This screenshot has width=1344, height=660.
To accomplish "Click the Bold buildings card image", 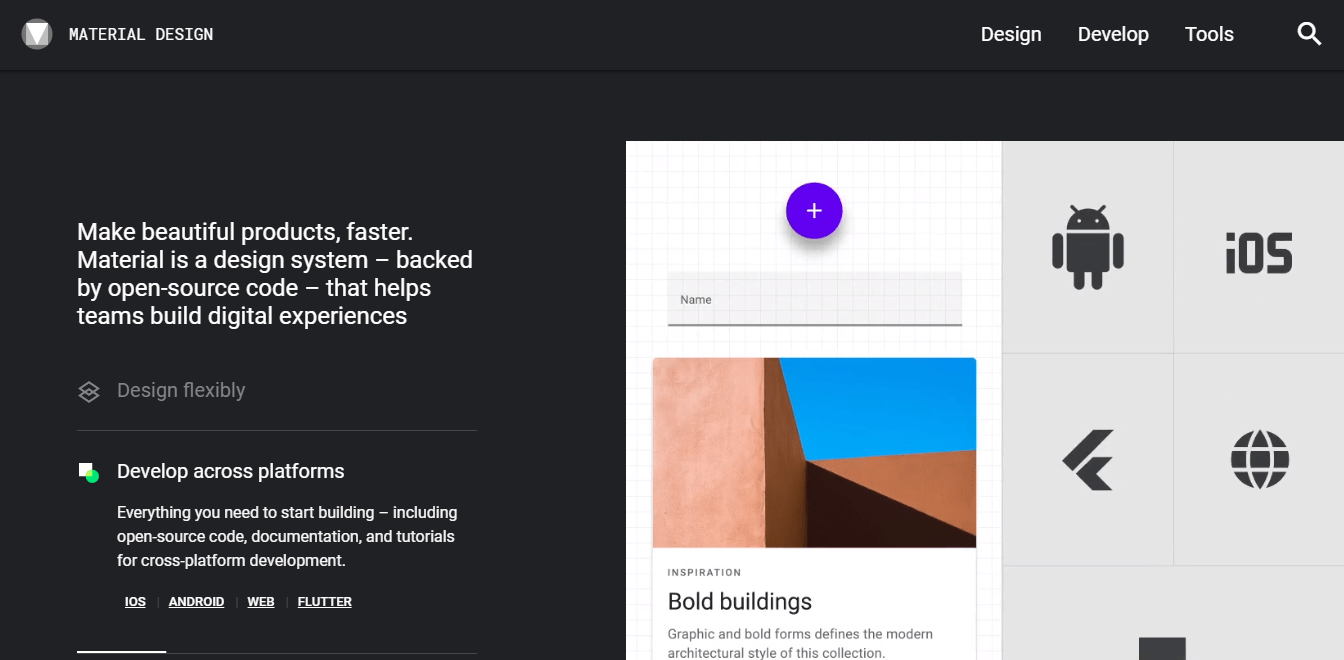I will [814, 453].
